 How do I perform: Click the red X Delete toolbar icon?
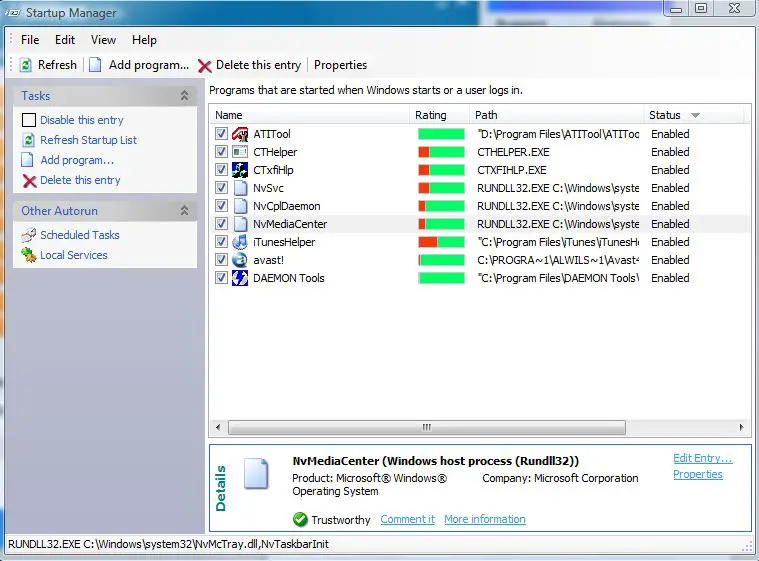(205, 66)
